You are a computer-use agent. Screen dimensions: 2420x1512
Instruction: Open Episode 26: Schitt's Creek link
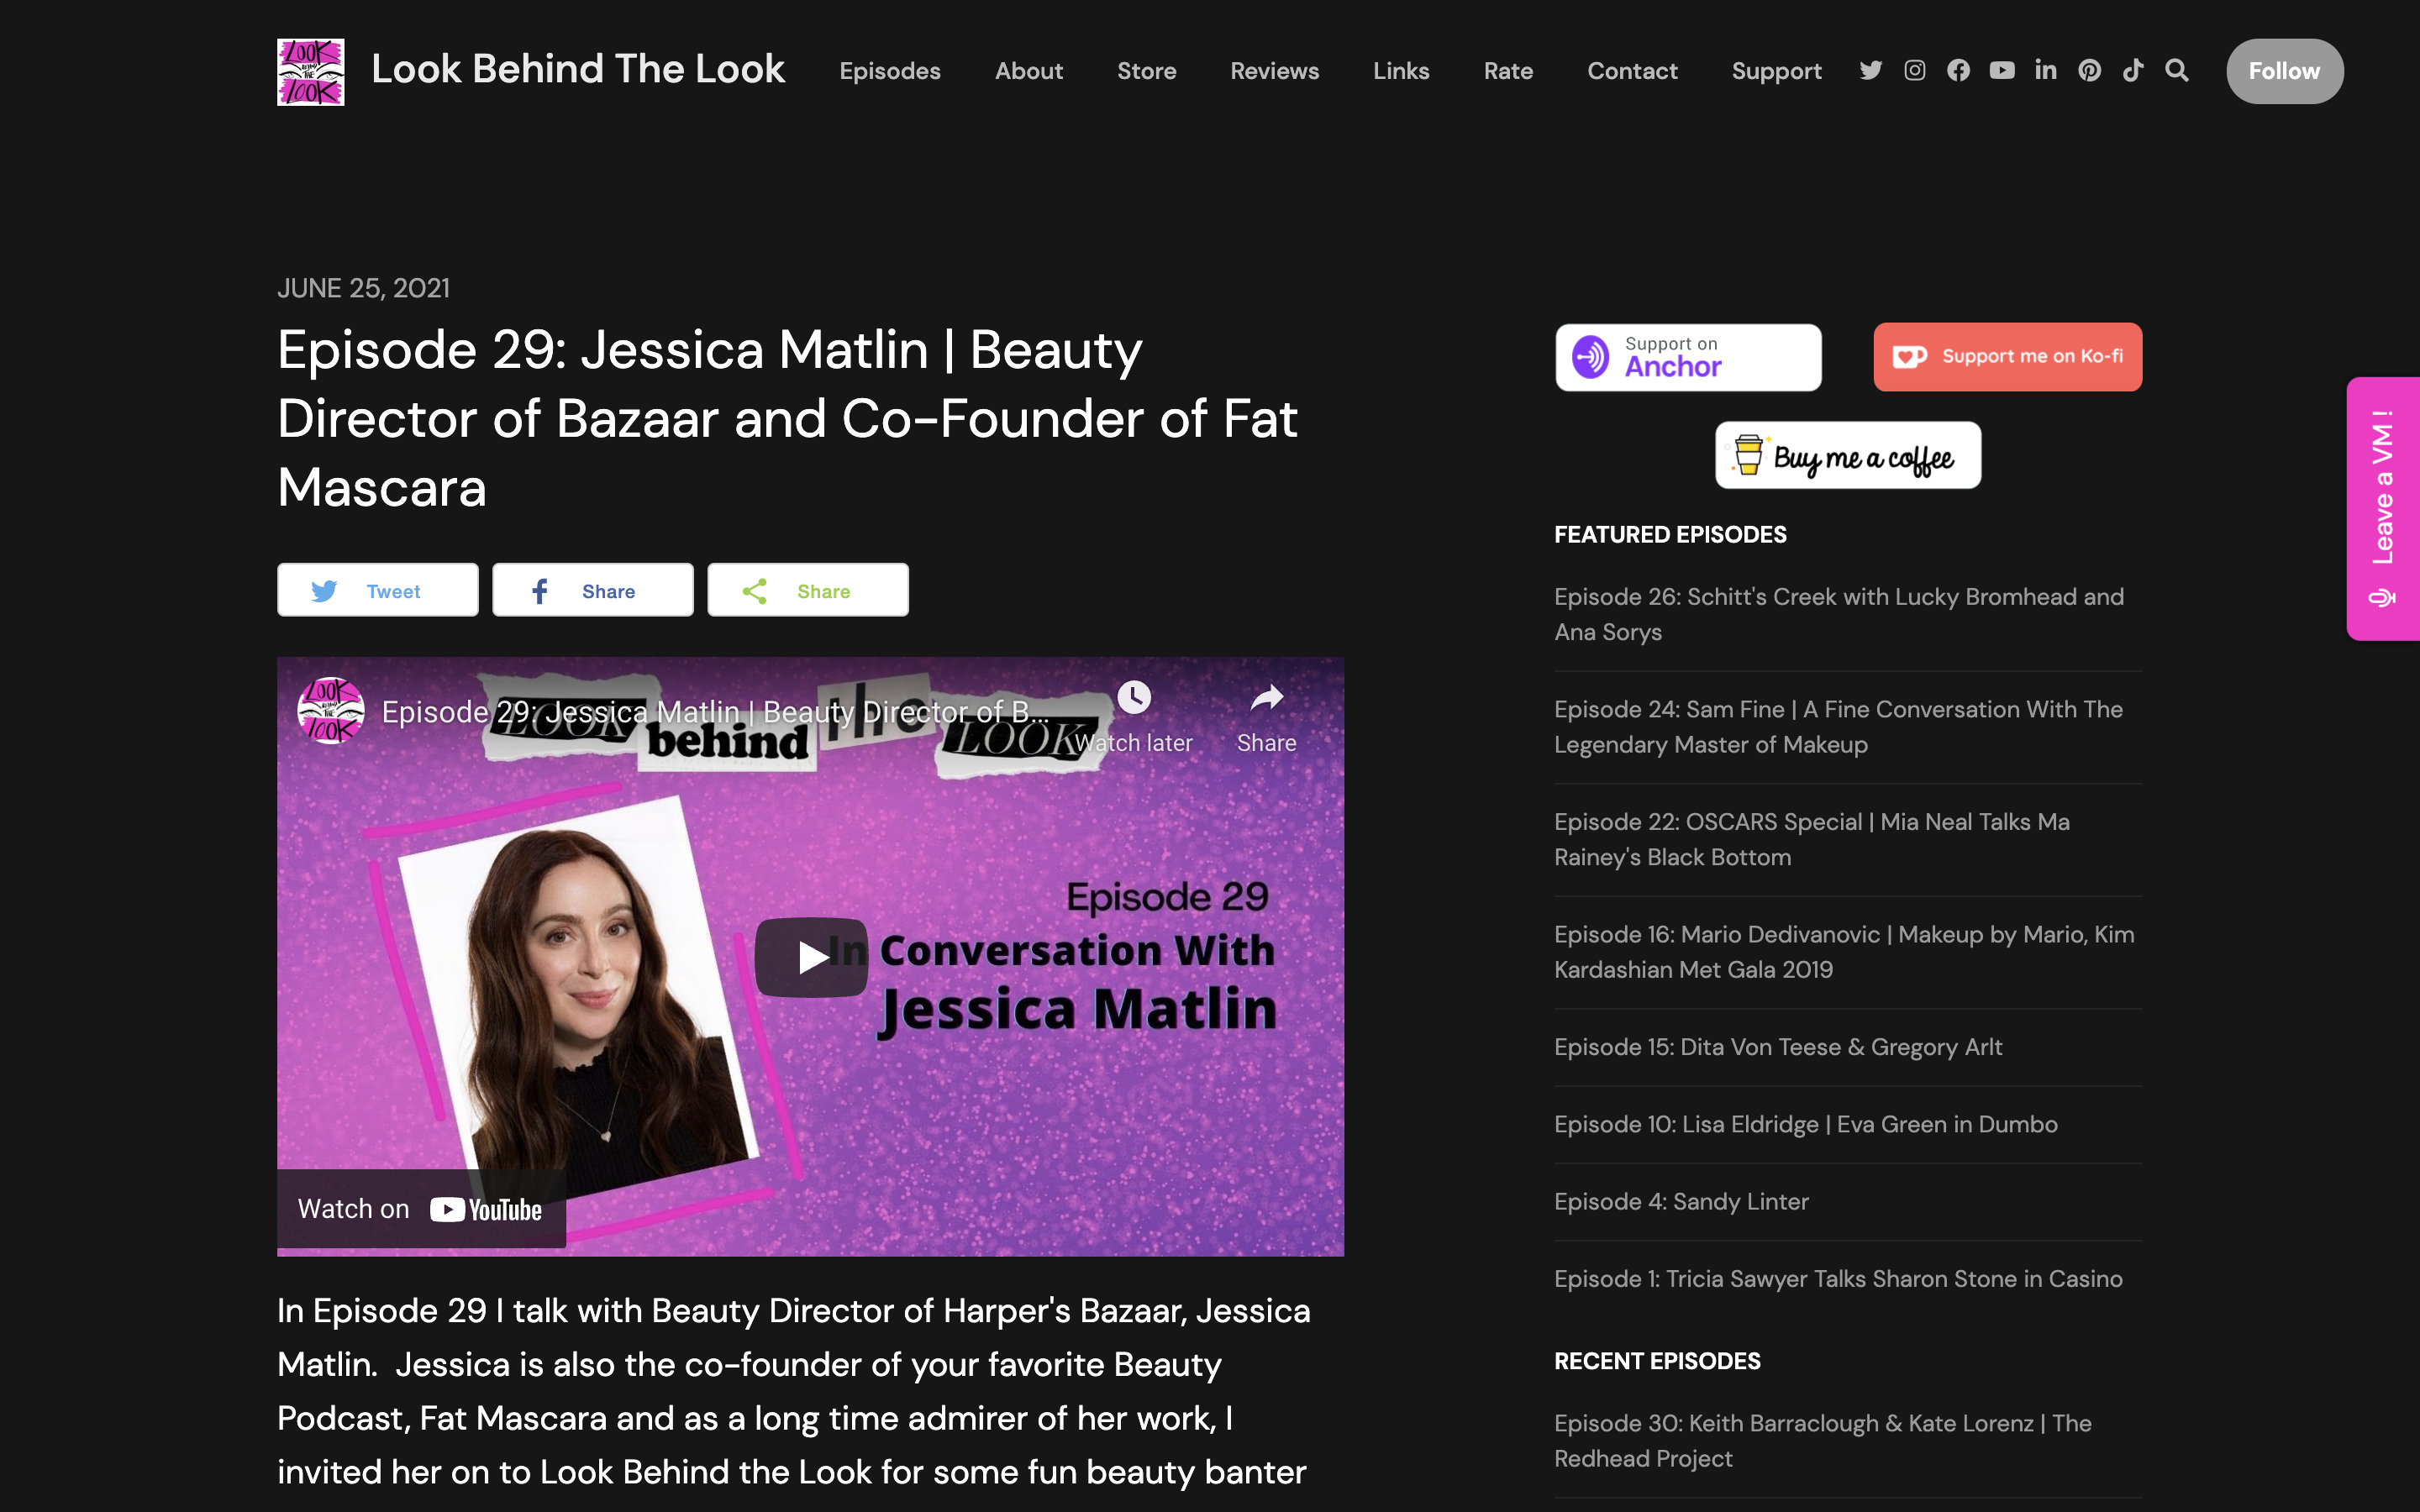(1839, 614)
